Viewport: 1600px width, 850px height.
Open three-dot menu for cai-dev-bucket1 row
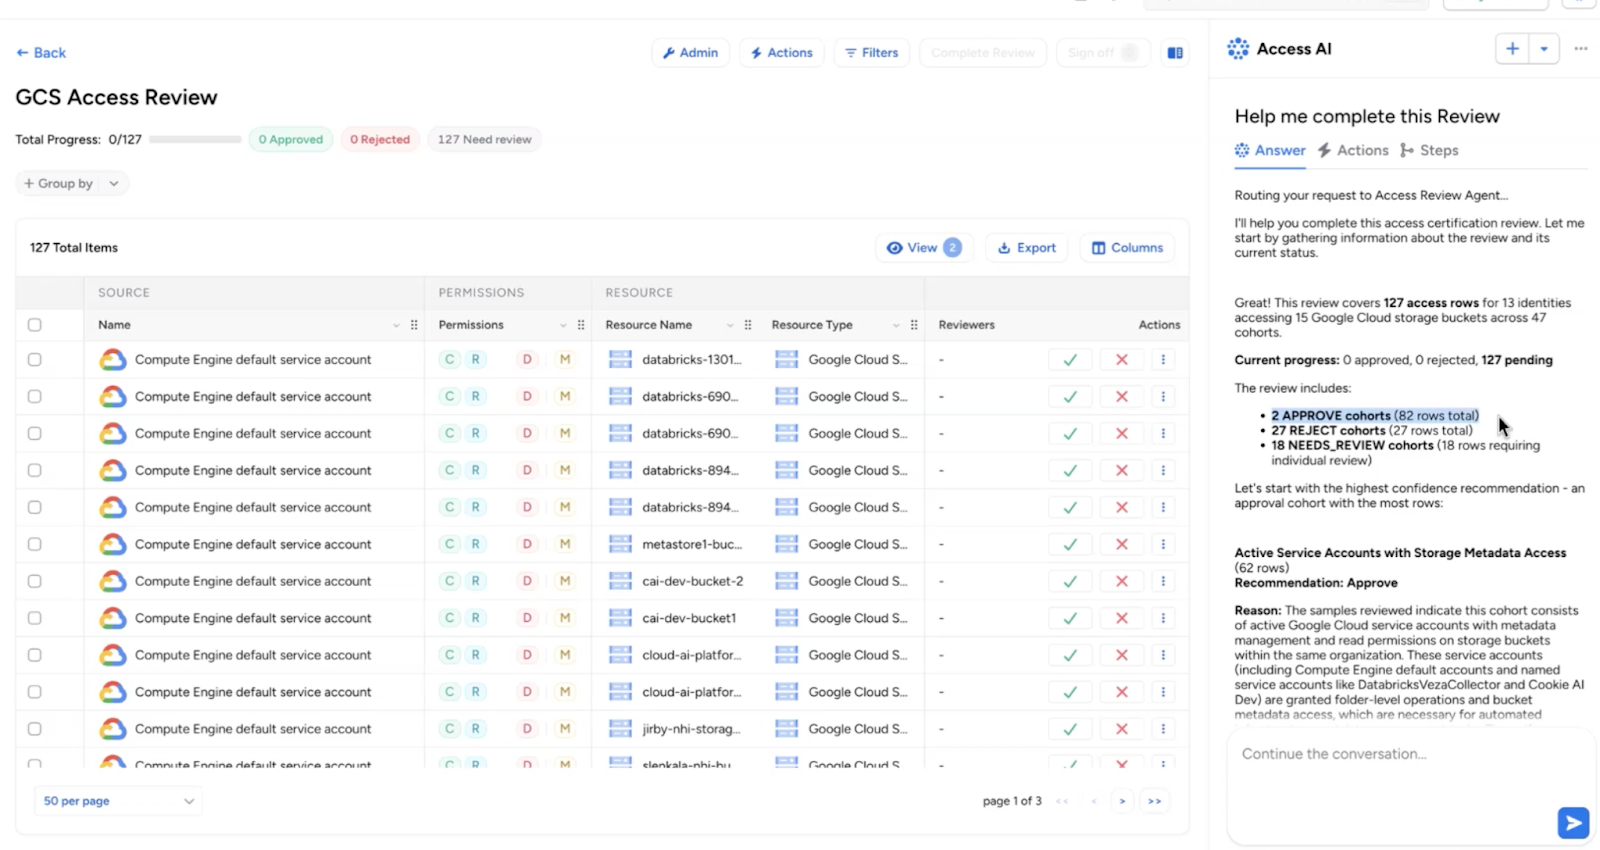click(x=1163, y=618)
